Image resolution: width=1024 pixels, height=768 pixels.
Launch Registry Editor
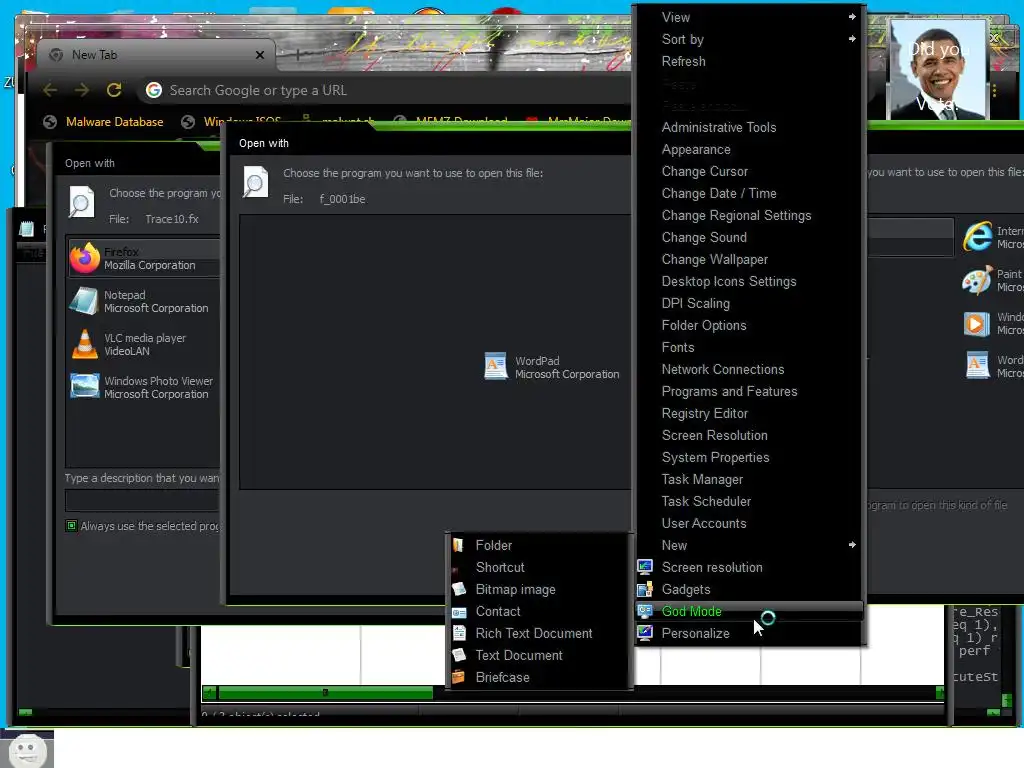[x=749, y=413]
